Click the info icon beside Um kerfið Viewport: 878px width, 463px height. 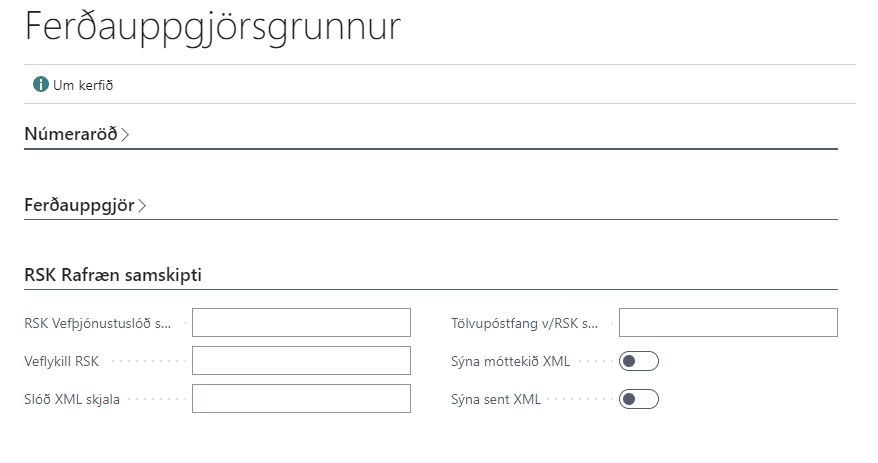click(x=41, y=84)
